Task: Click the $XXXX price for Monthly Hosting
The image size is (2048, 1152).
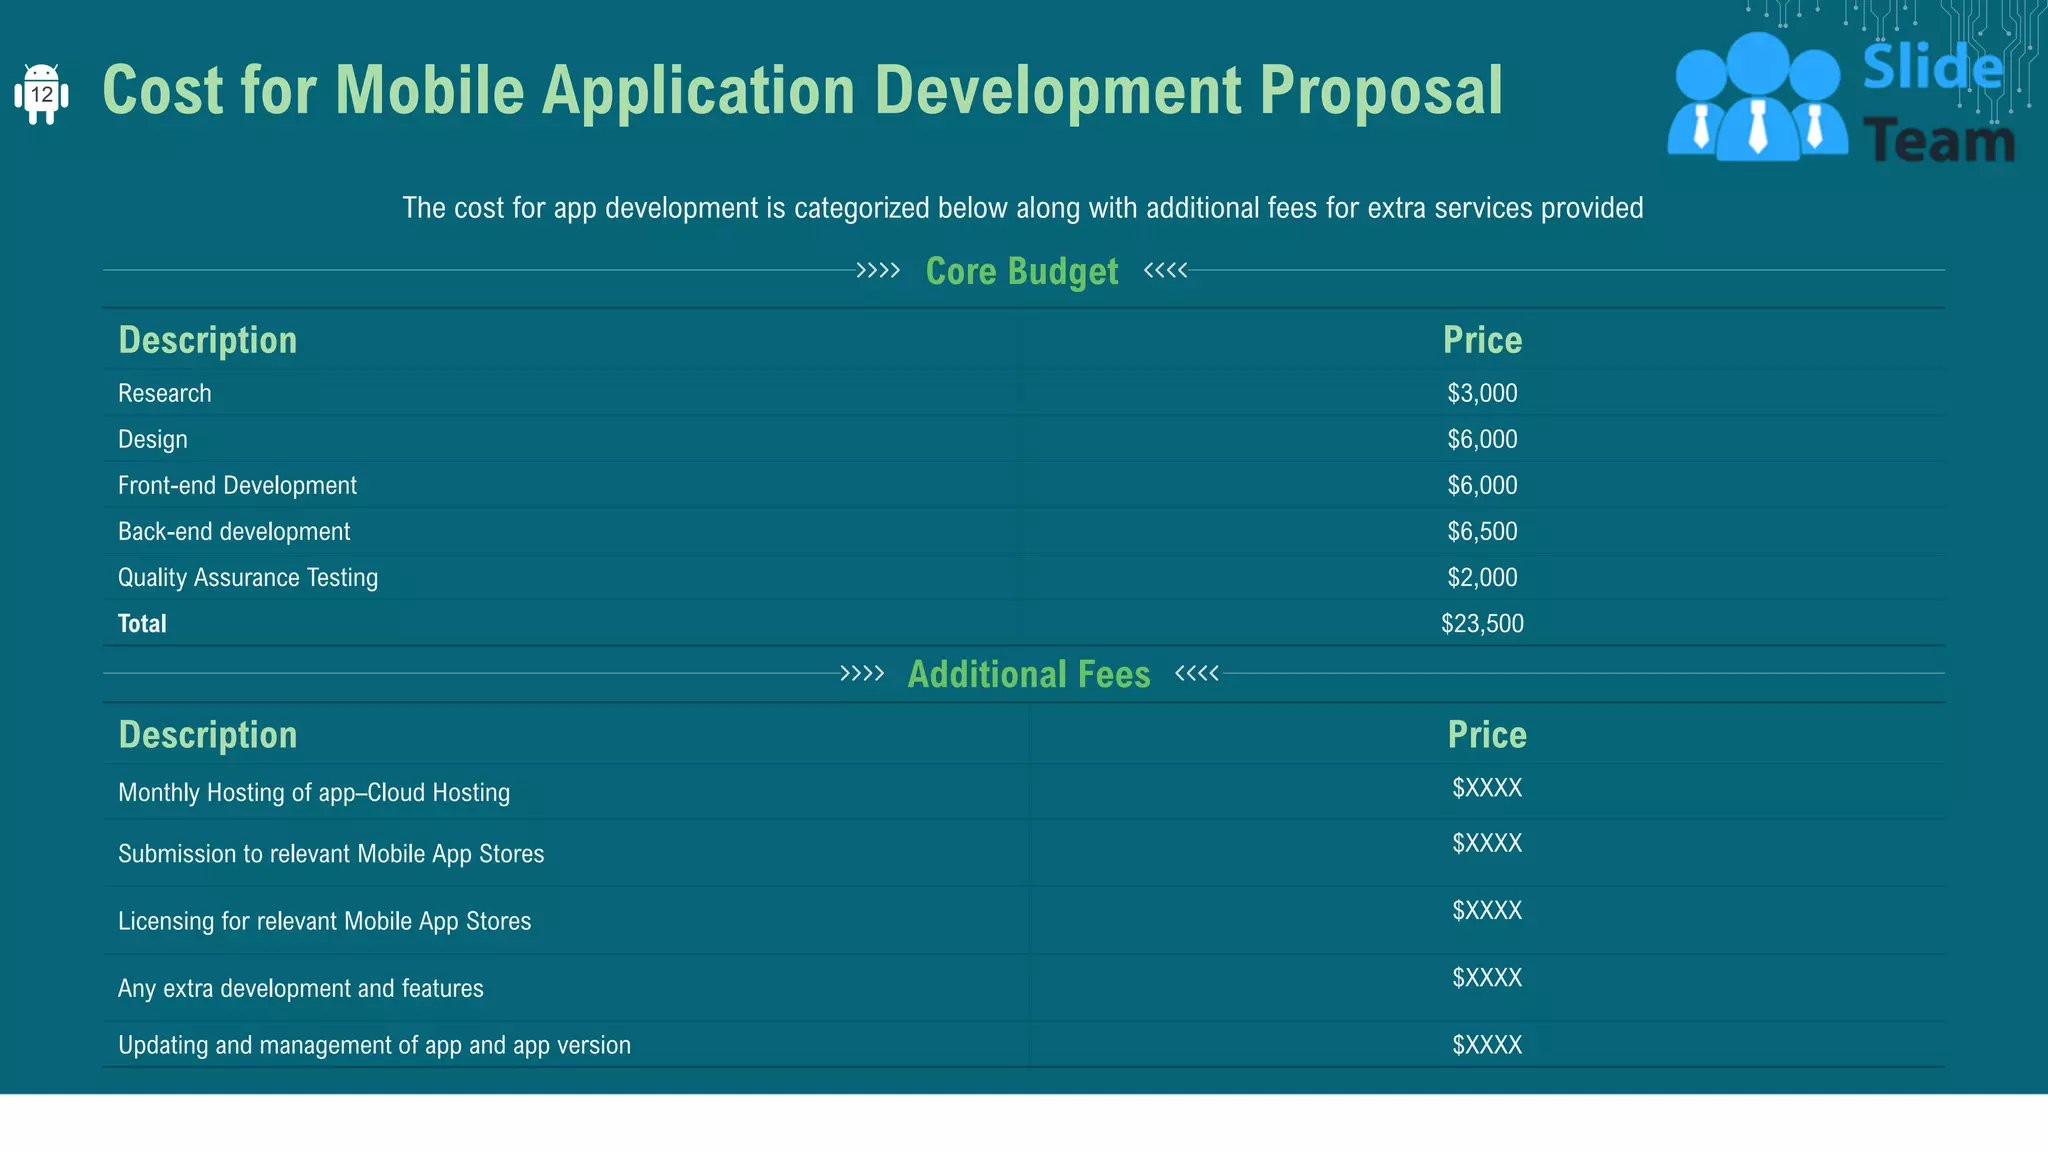Action: tap(1487, 788)
